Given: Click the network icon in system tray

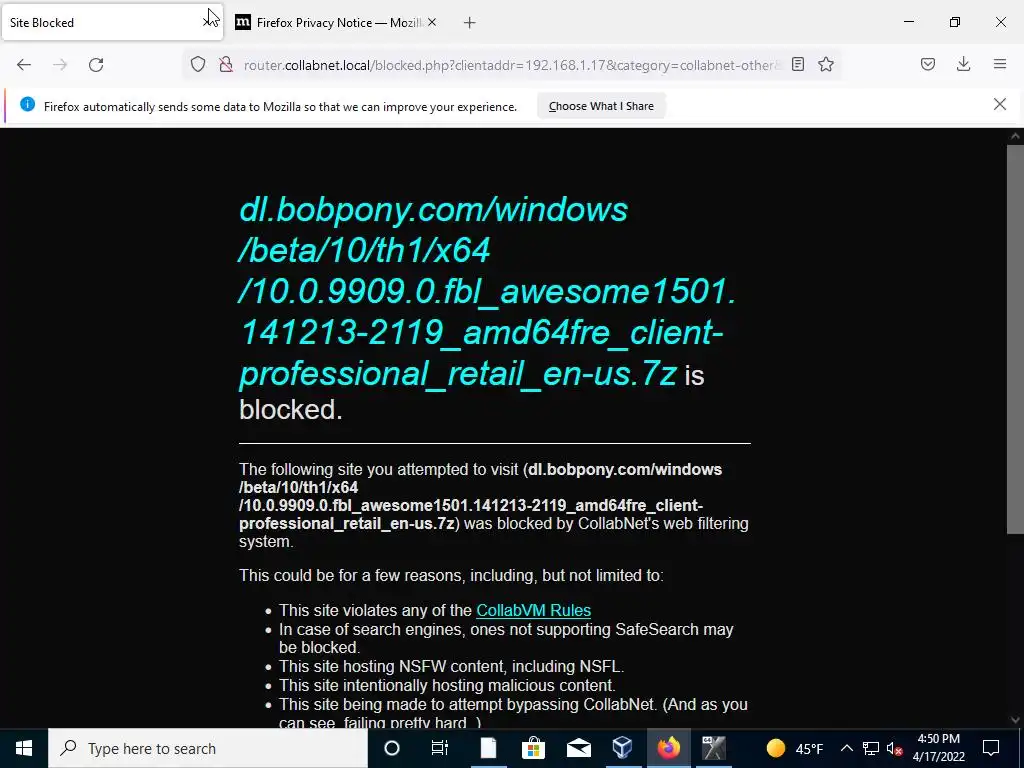Looking at the screenshot, I should point(871,748).
